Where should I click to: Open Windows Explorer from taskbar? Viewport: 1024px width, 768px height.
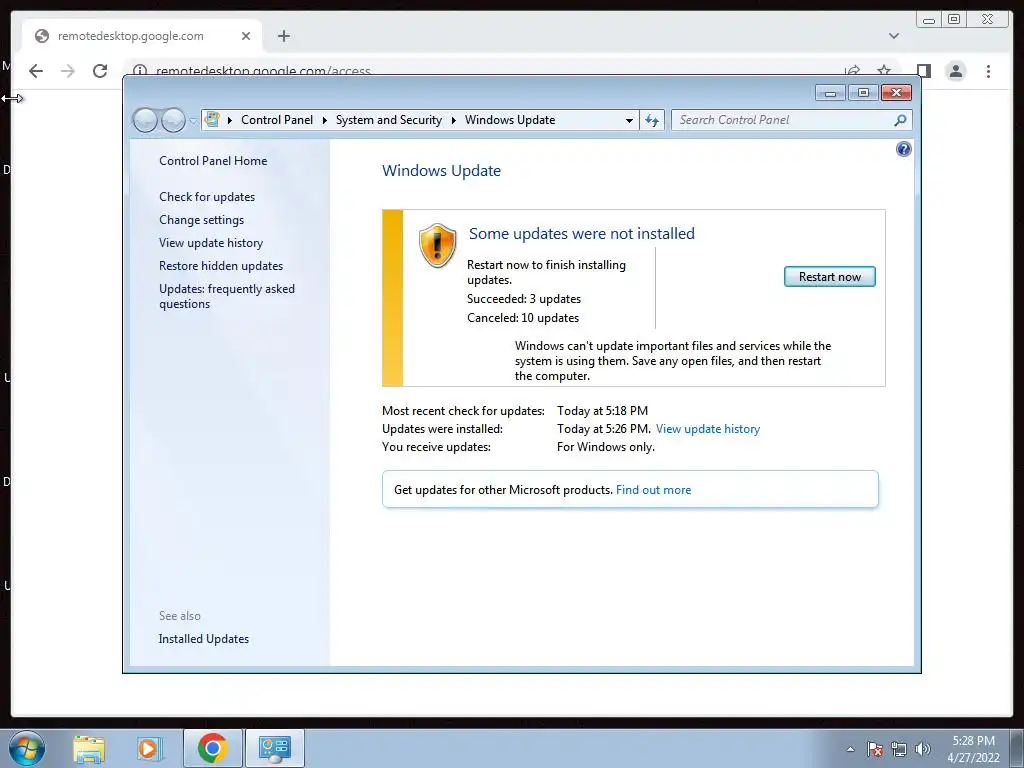point(89,748)
